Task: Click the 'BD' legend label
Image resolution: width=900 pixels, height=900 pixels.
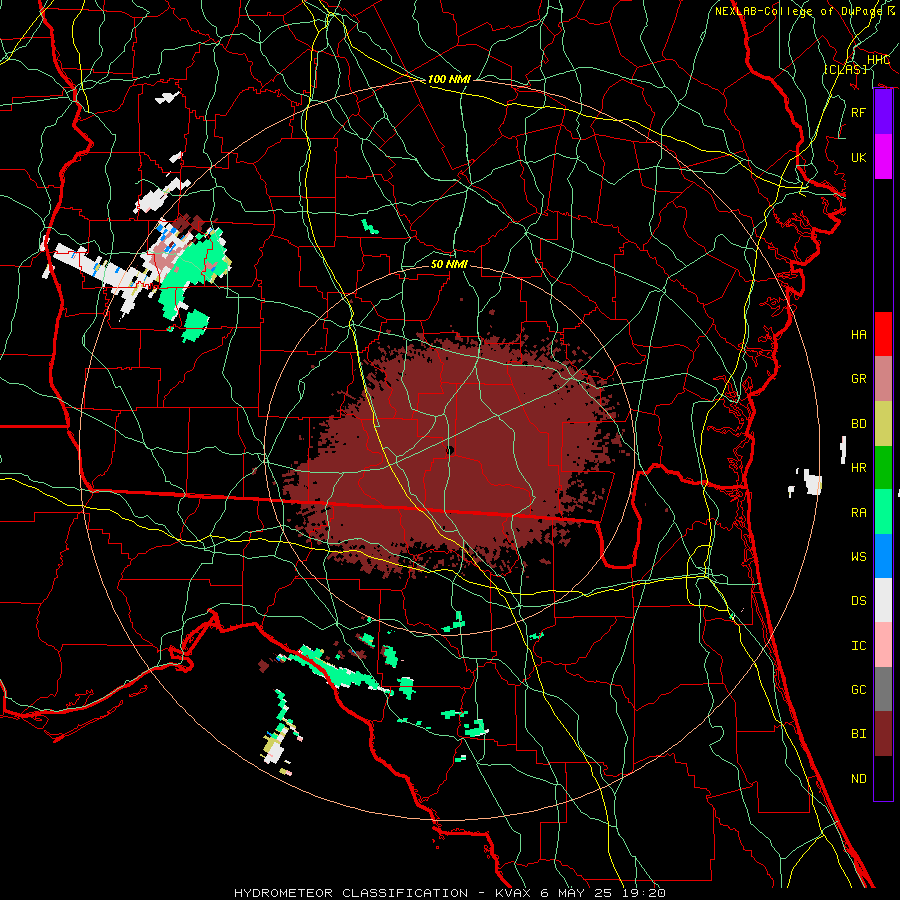Action: tap(859, 424)
